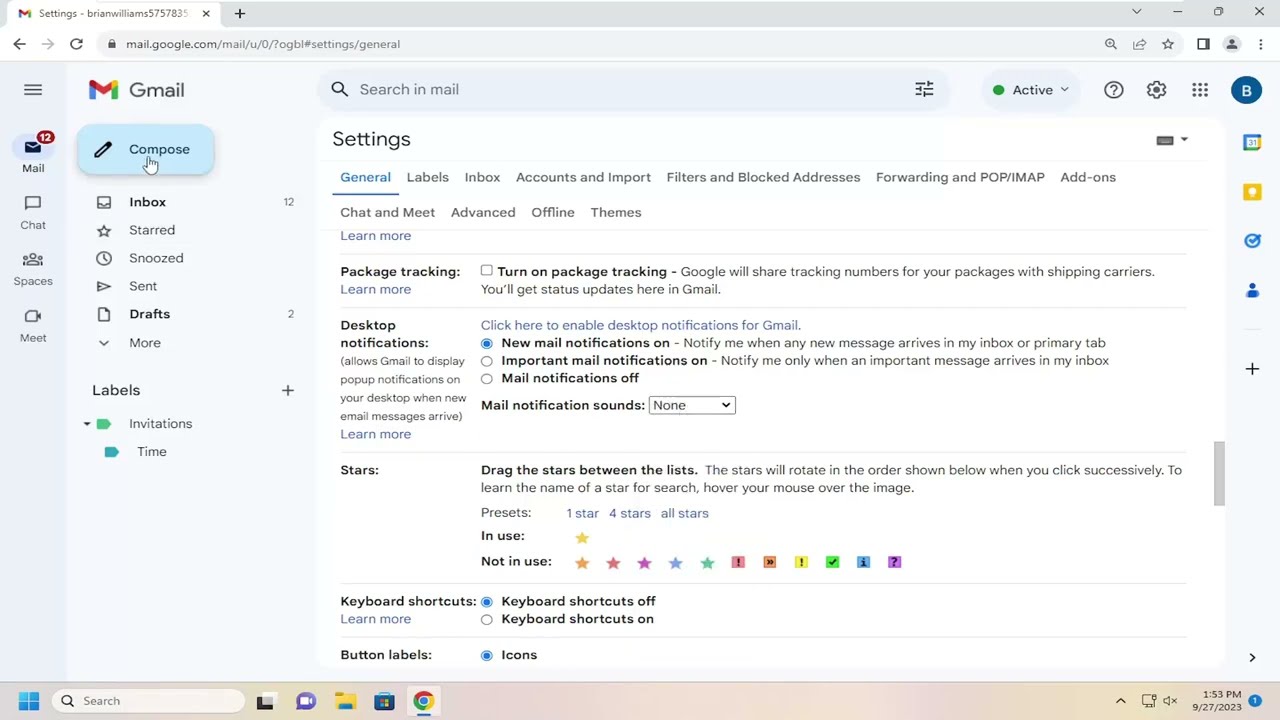Click the Compose button

(146, 150)
